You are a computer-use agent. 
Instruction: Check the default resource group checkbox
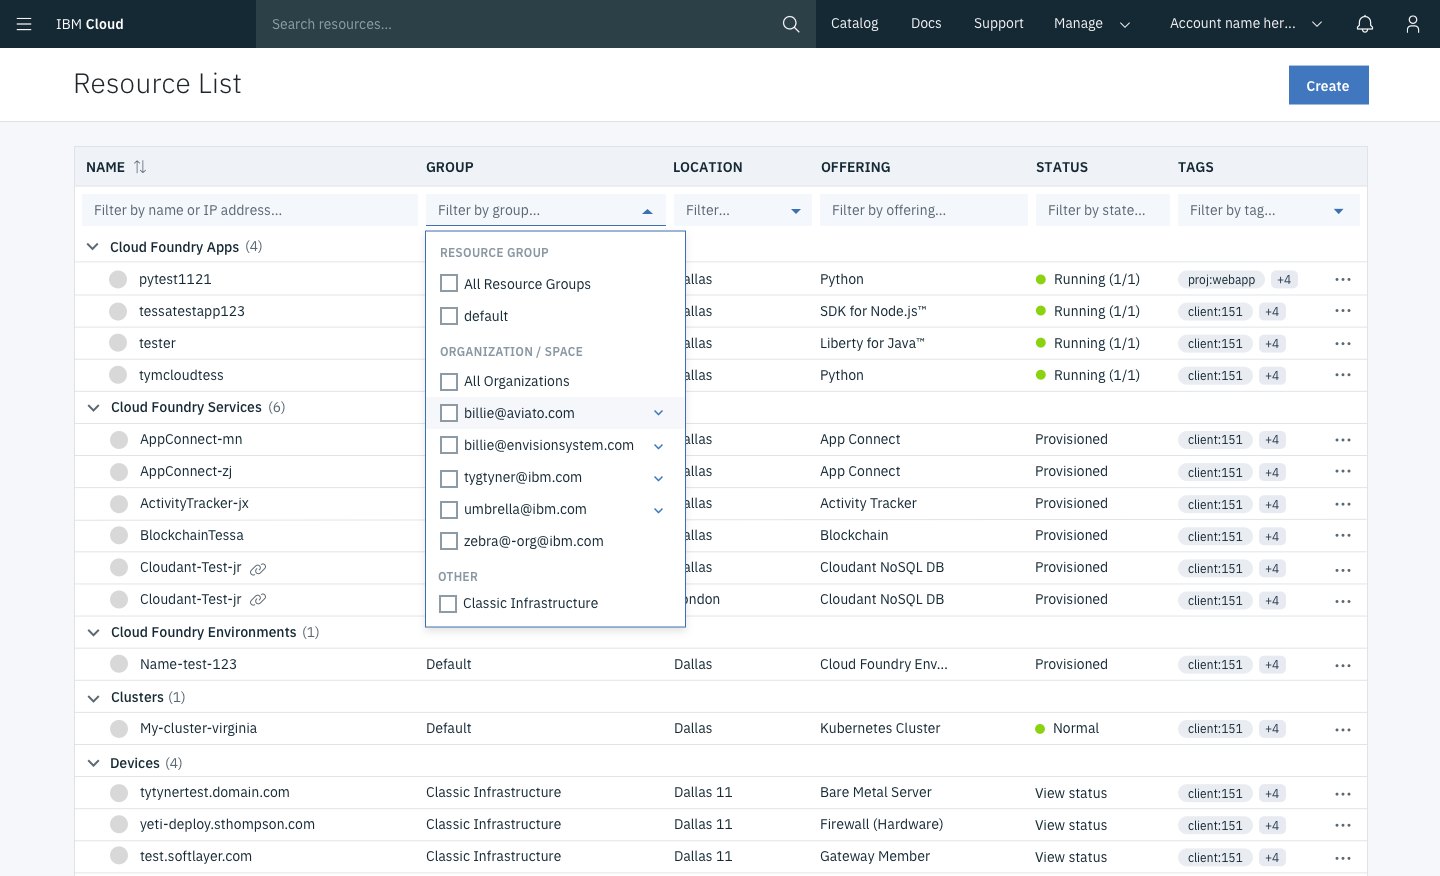(449, 316)
